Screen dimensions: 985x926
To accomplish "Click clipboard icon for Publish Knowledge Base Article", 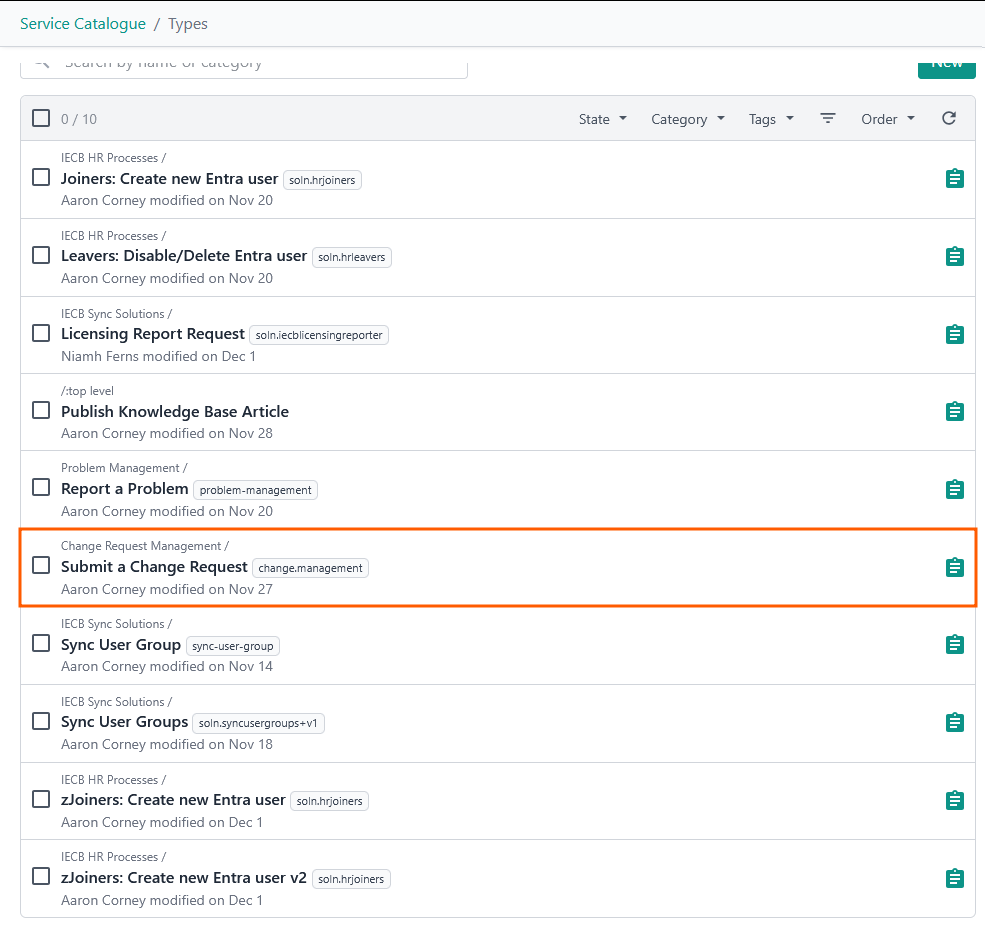I will click(955, 411).
